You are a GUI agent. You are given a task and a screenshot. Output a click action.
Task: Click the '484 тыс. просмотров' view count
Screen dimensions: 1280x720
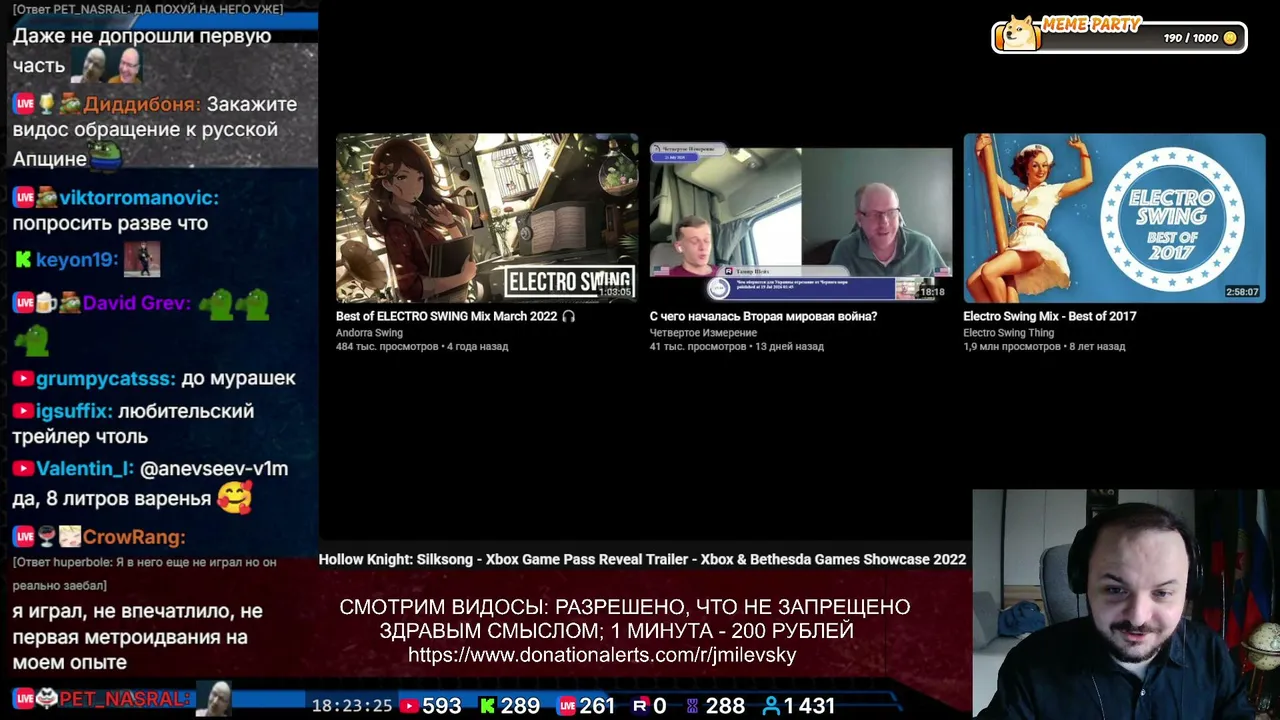[x=387, y=347]
